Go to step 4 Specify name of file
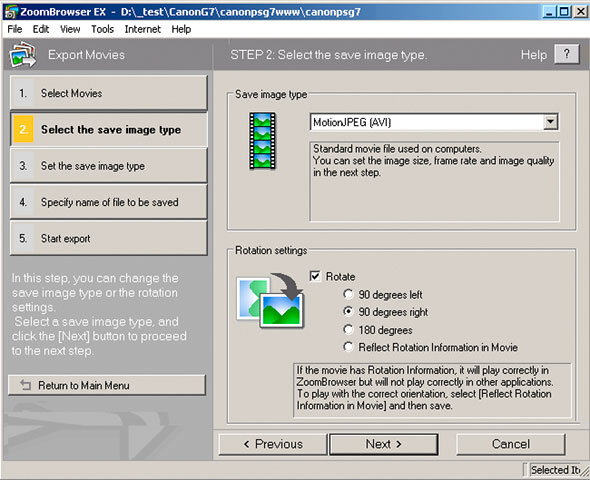 (x=108, y=202)
